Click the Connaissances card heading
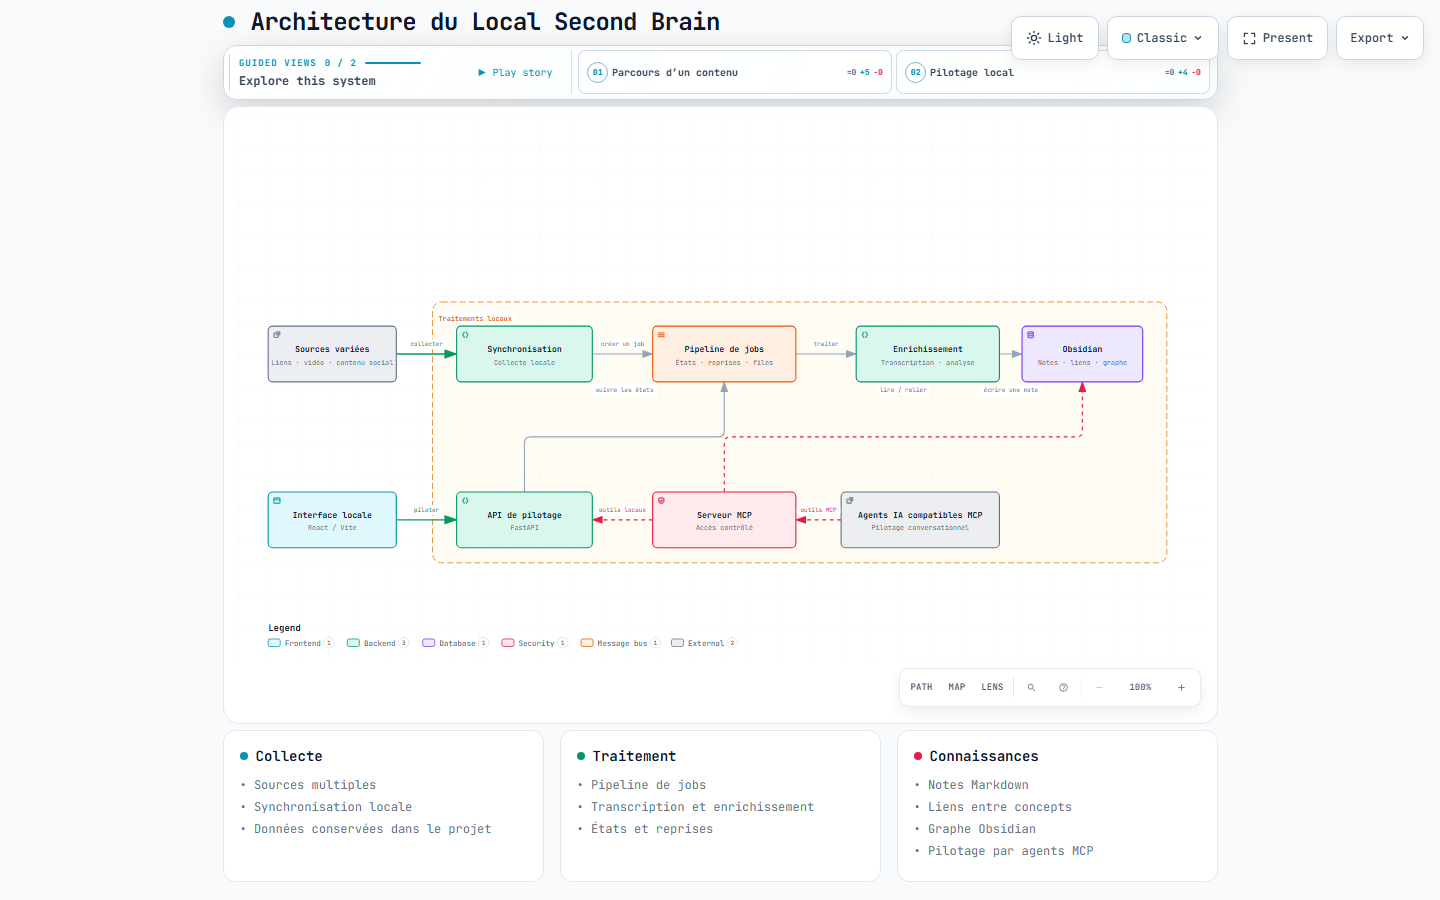Screen dimensions: 1440x900 [984, 756]
